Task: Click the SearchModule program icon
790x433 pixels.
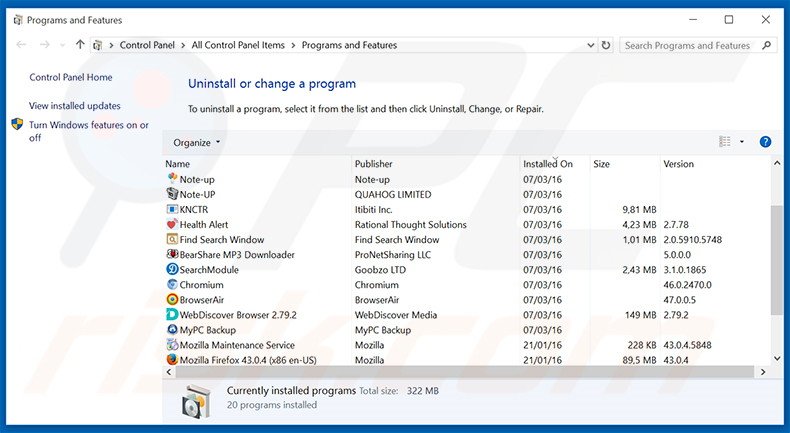Action: coord(172,269)
